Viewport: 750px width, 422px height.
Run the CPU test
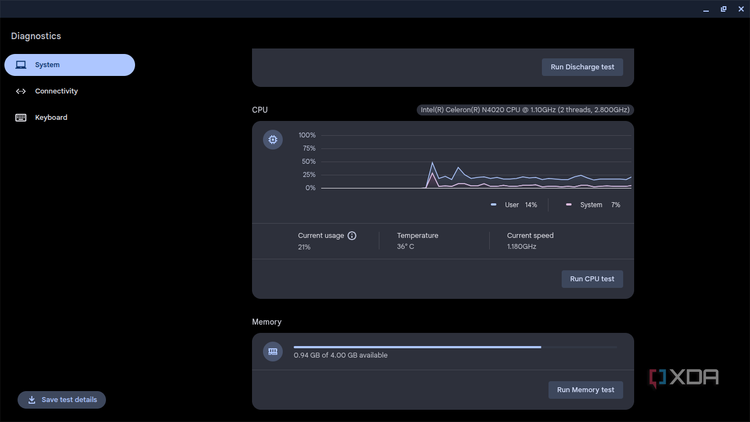(x=592, y=279)
